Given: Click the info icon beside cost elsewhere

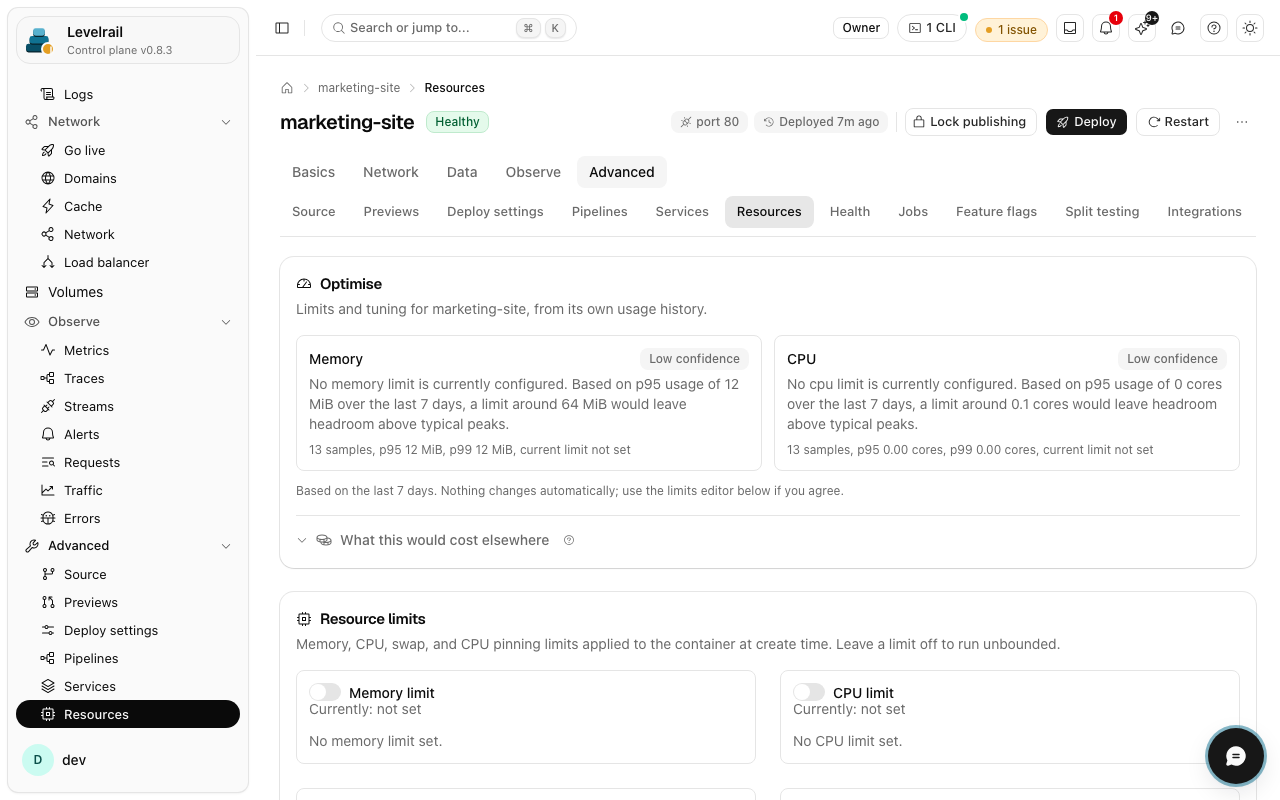Looking at the screenshot, I should click(x=569, y=540).
